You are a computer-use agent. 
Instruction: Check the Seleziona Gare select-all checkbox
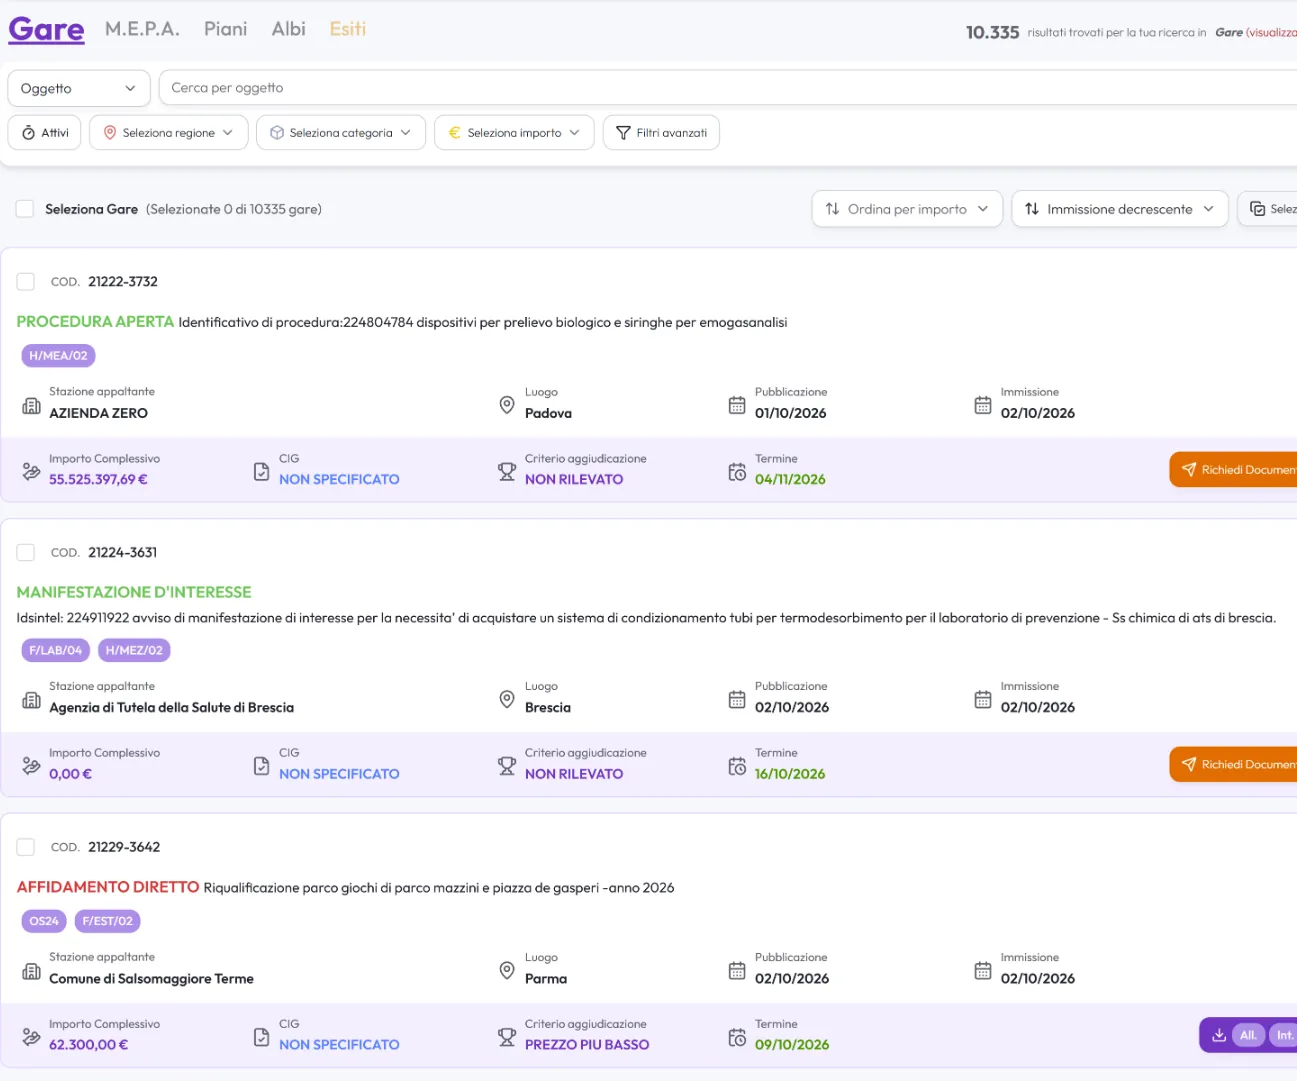point(25,209)
